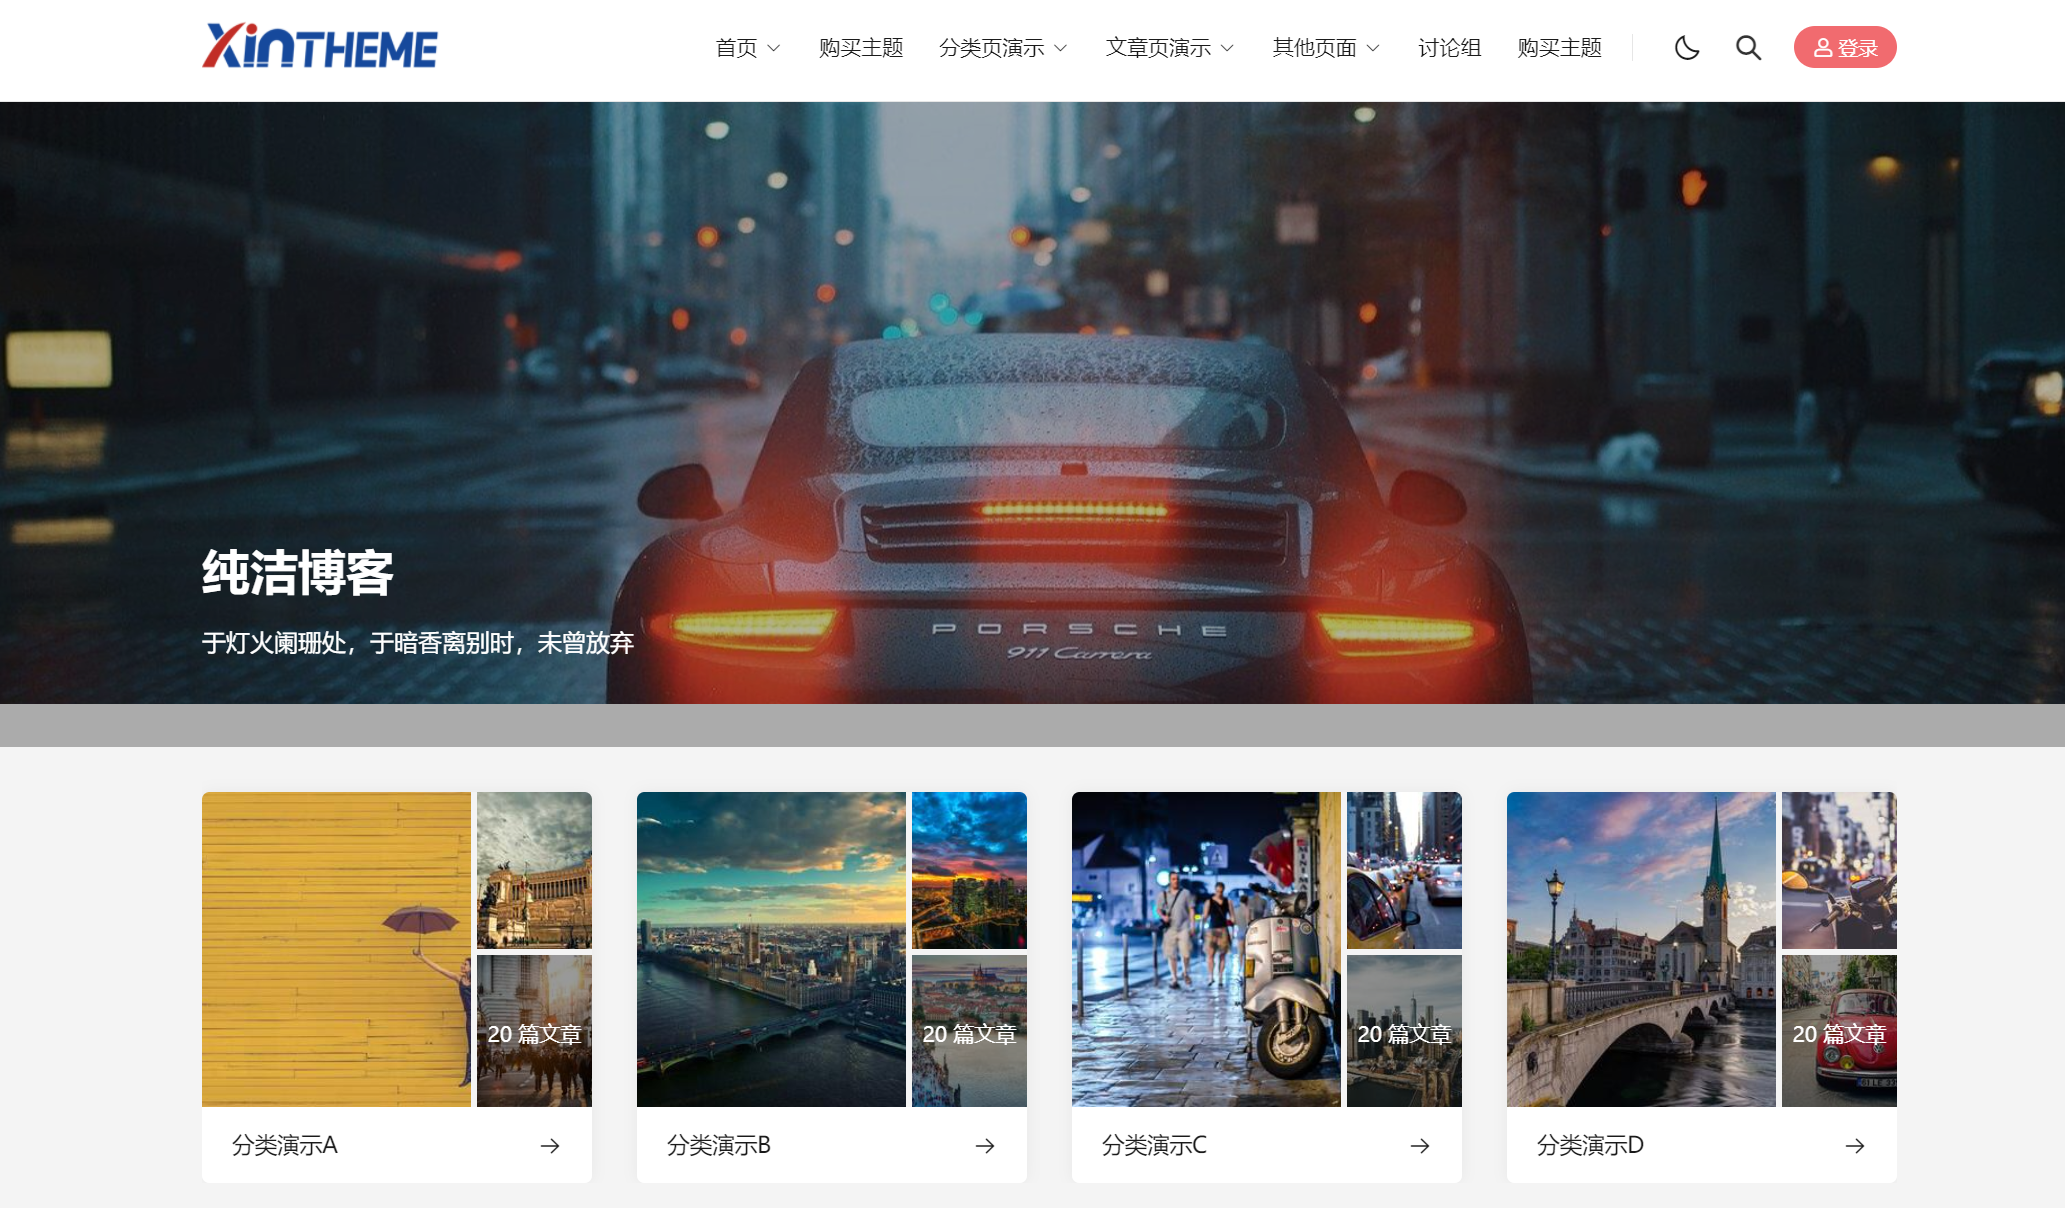
Task: Click 20 篇文章 on 分类演示B card
Action: click(x=969, y=1034)
